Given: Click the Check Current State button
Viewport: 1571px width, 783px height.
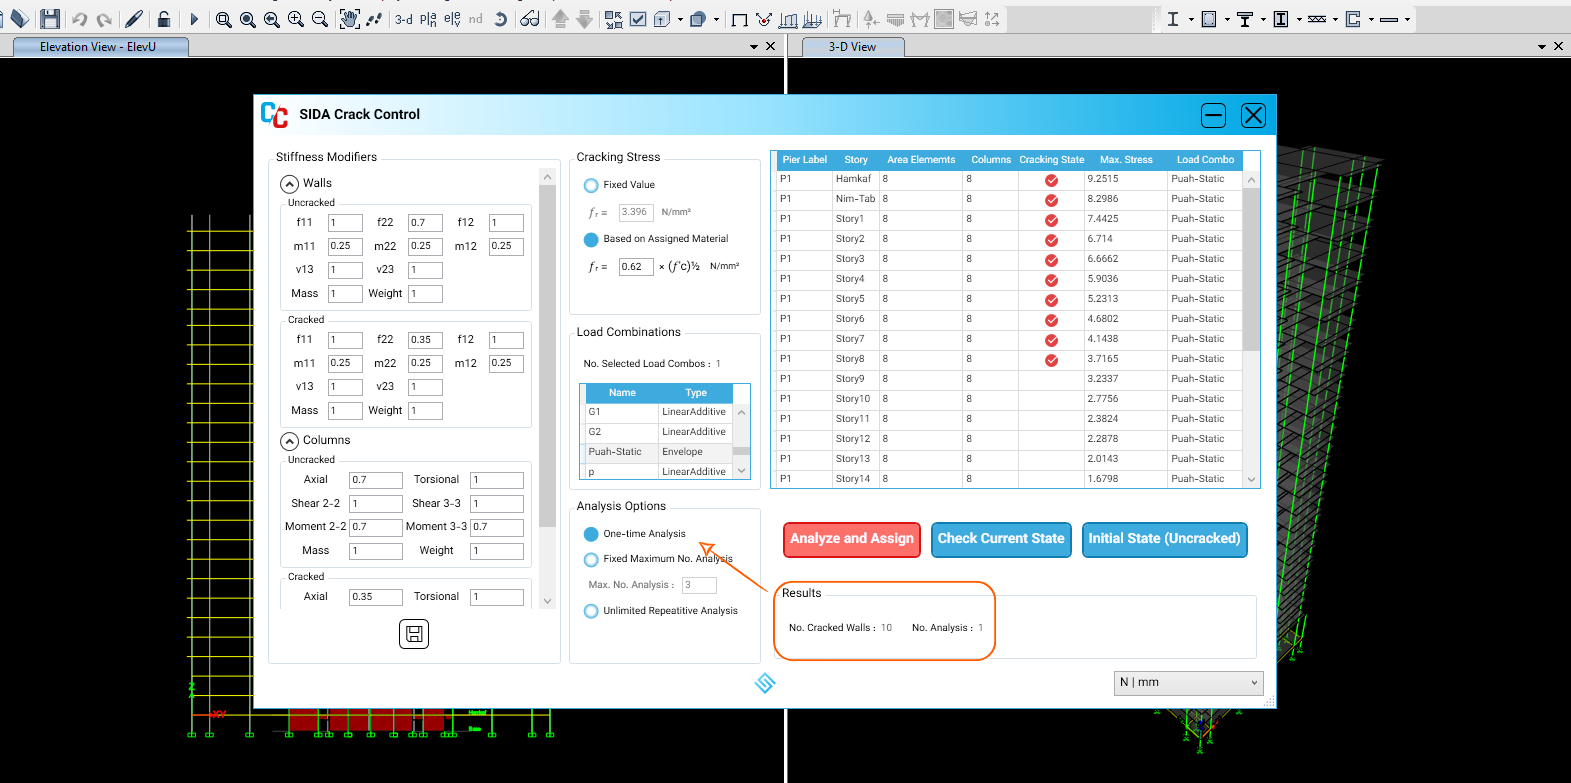Looking at the screenshot, I should click(1001, 539).
